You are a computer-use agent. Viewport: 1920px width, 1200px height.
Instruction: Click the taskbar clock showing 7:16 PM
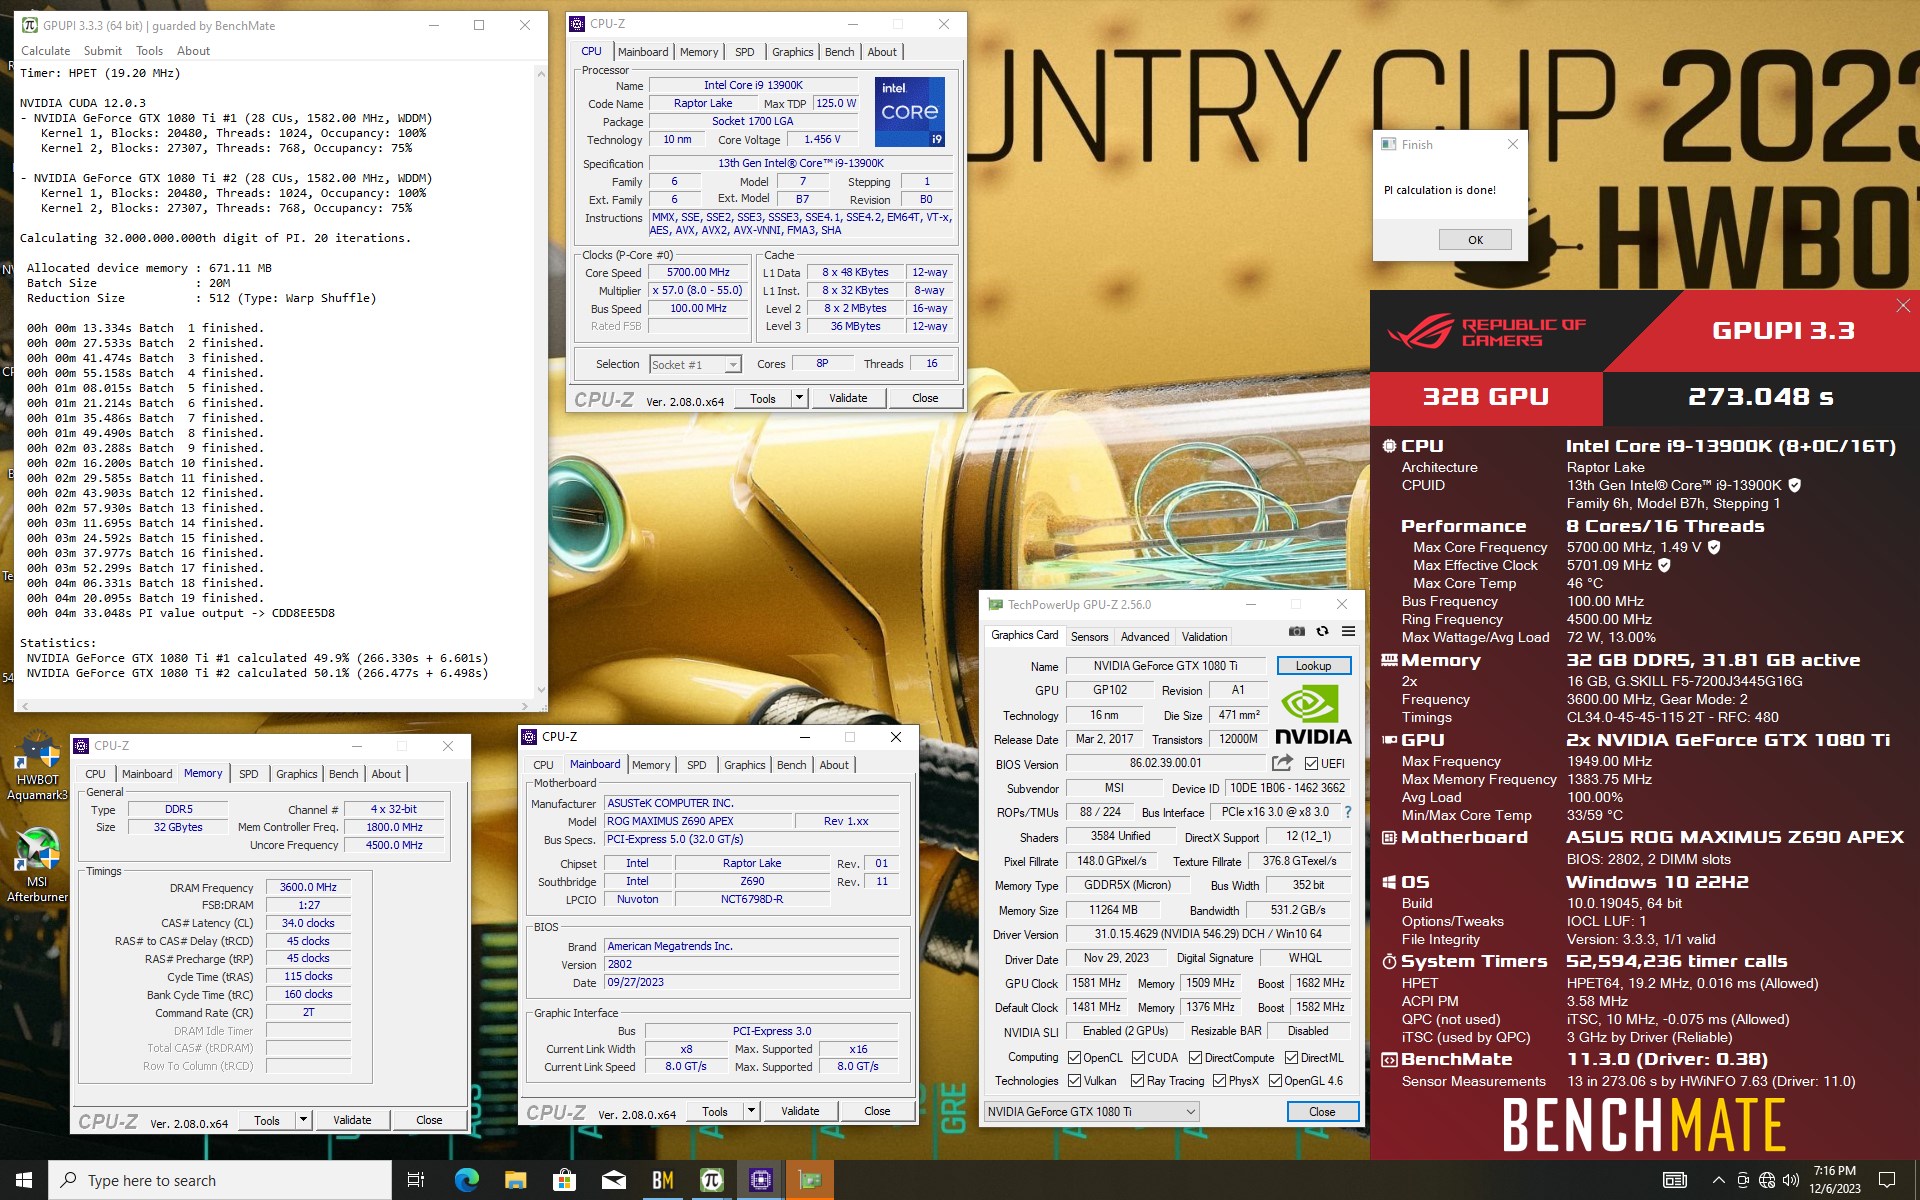[x=1834, y=1180]
